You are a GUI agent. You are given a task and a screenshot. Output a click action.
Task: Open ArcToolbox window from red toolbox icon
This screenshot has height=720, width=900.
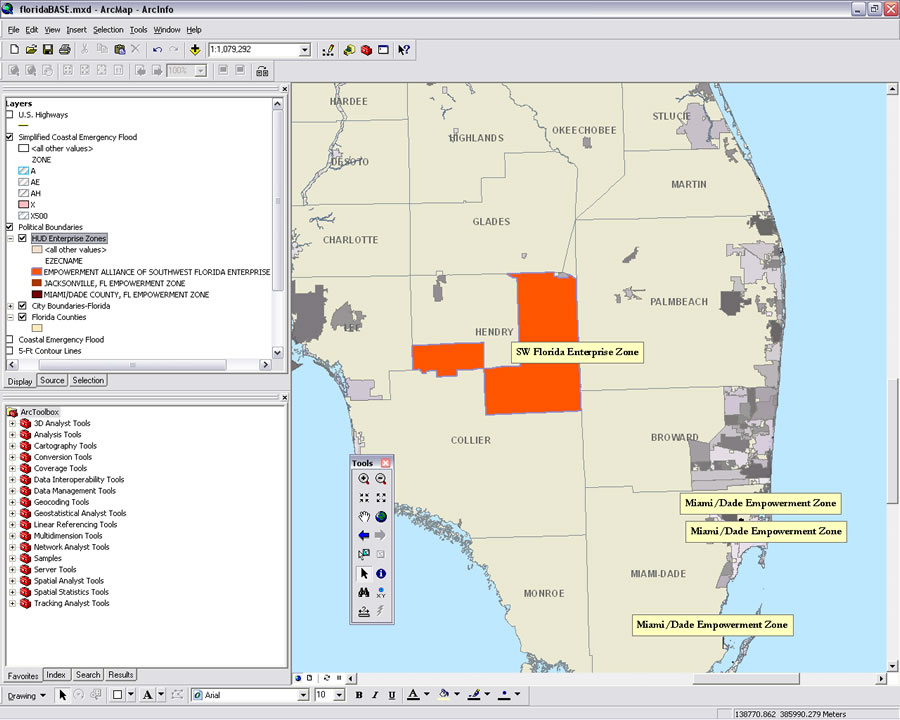(366, 49)
